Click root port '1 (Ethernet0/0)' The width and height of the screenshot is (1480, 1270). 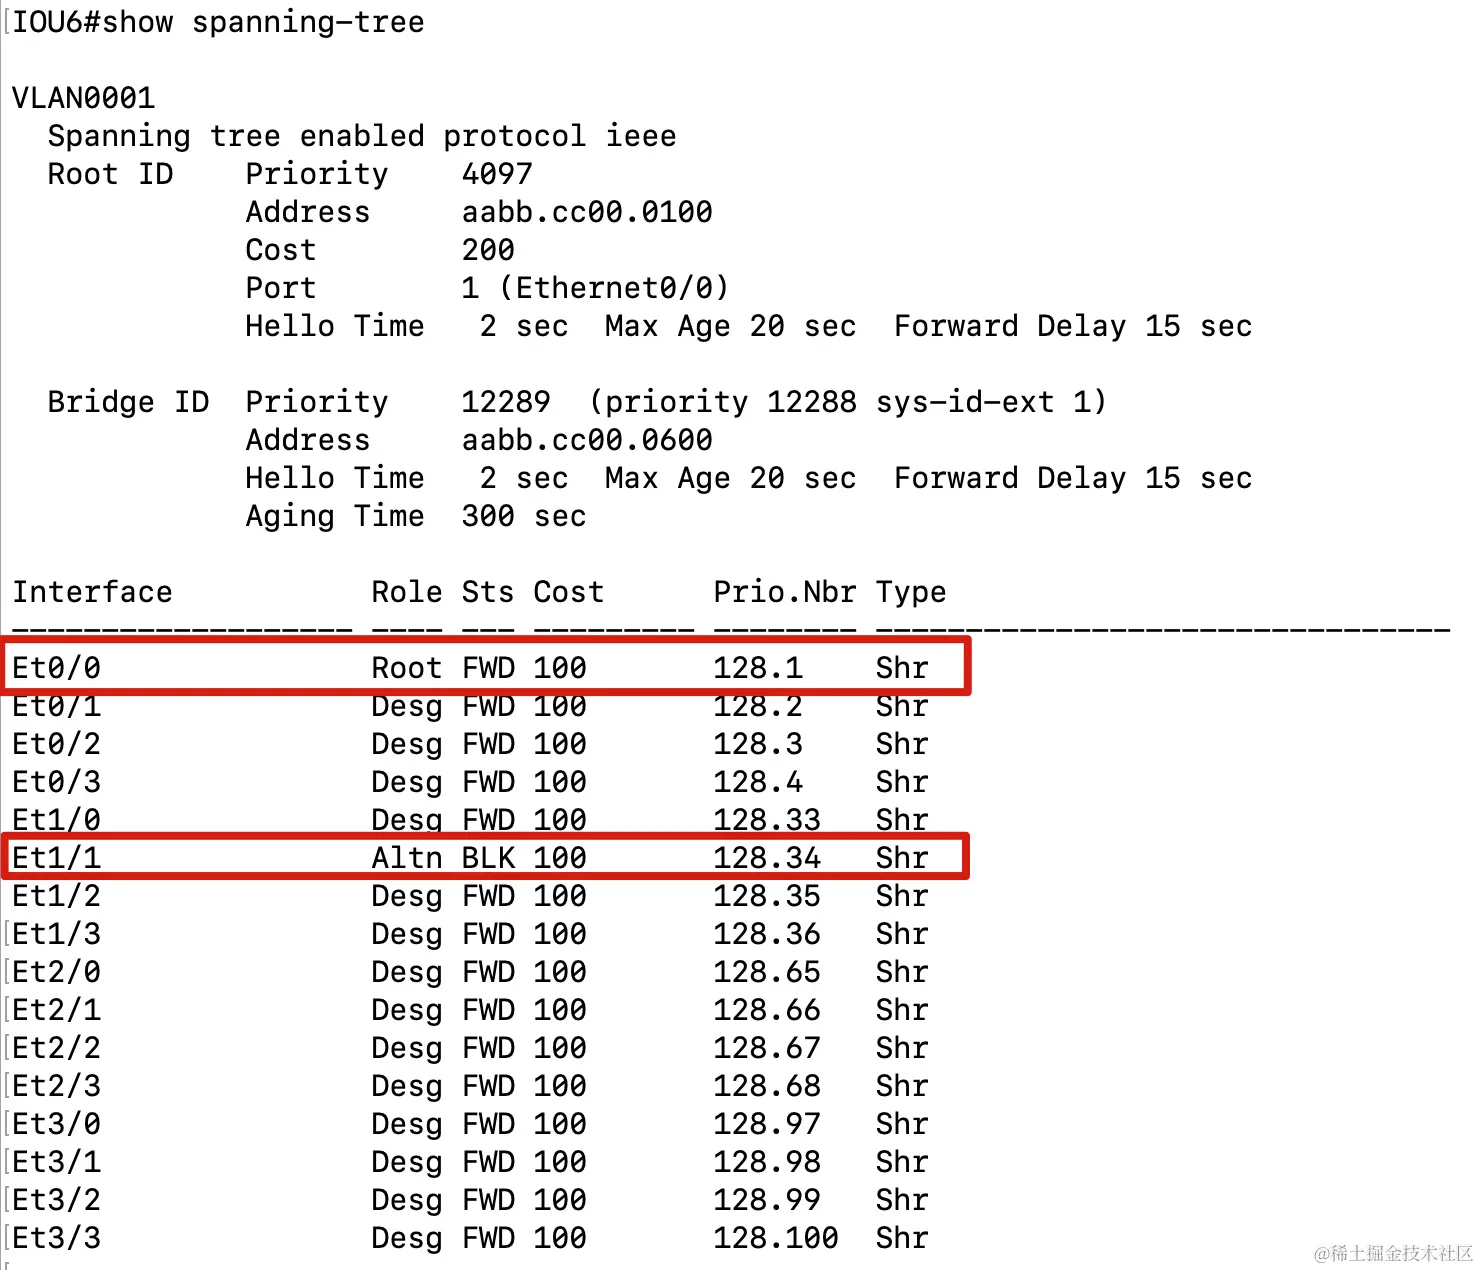pyautogui.click(x=595, y=288)
